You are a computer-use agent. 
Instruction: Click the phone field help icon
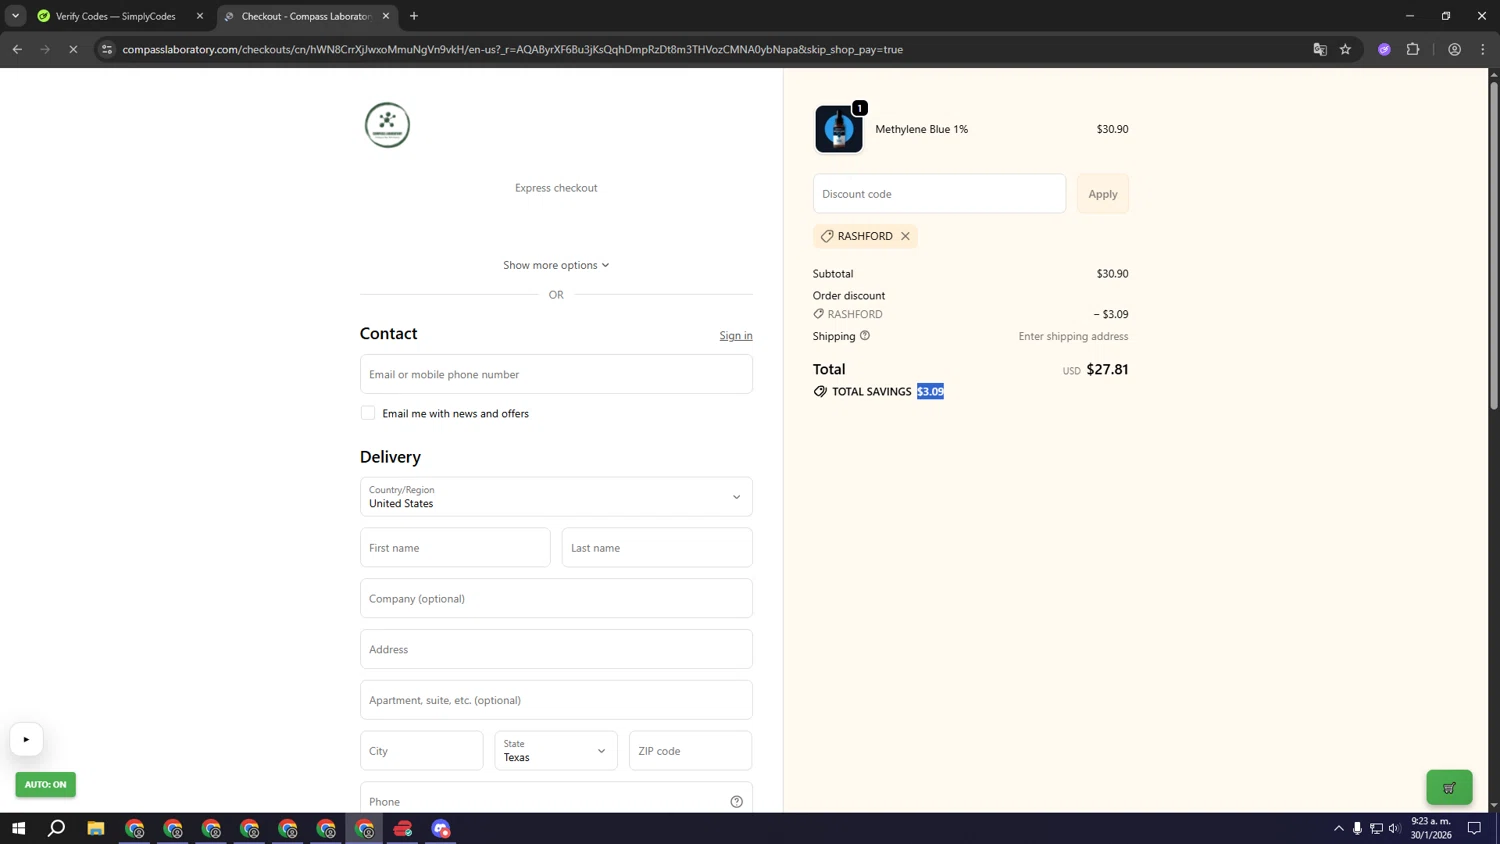(x=736, y=802)
